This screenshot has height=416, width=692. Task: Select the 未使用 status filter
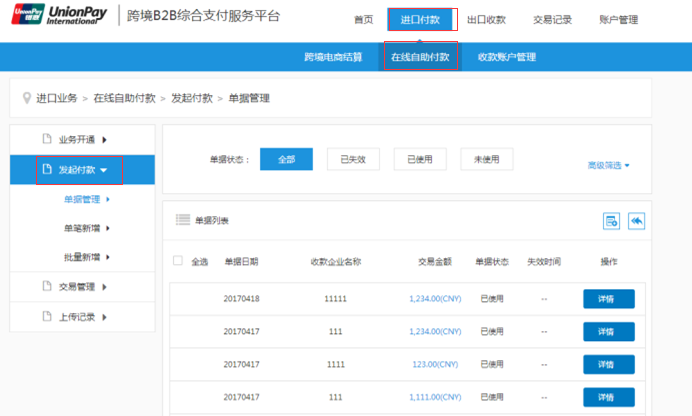coord(486,159)
